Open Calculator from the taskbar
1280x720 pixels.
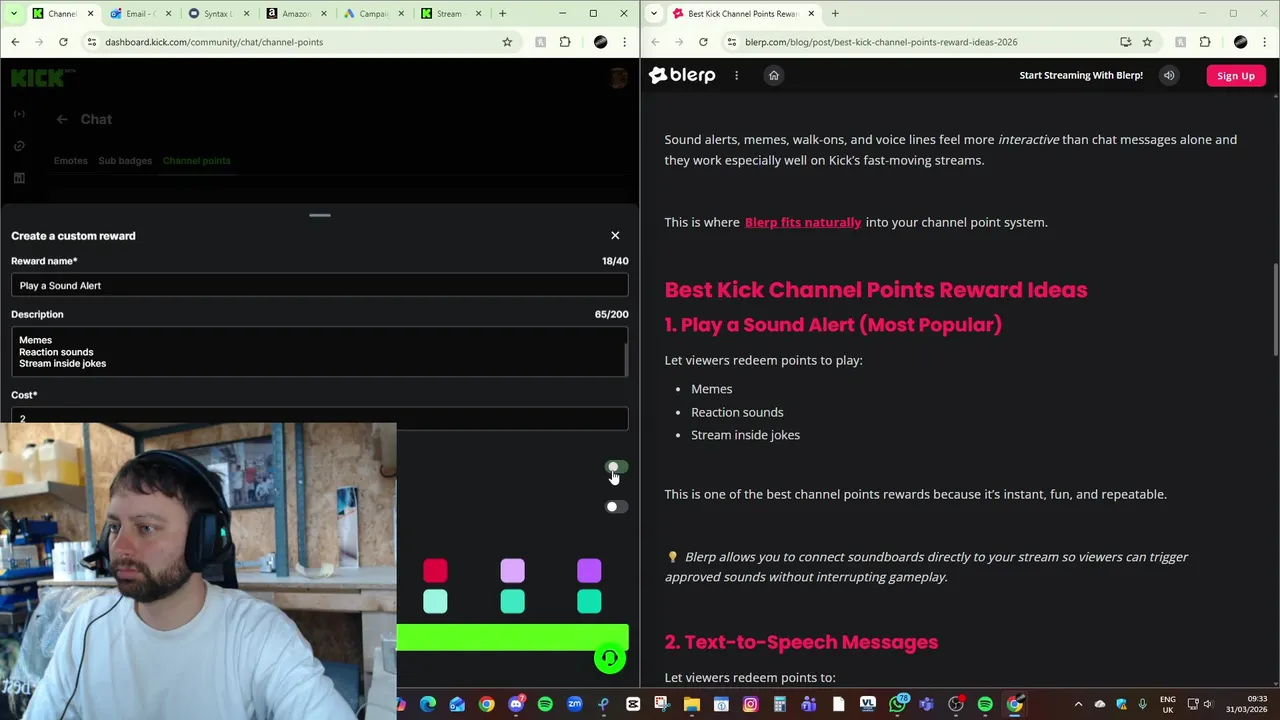779,705
